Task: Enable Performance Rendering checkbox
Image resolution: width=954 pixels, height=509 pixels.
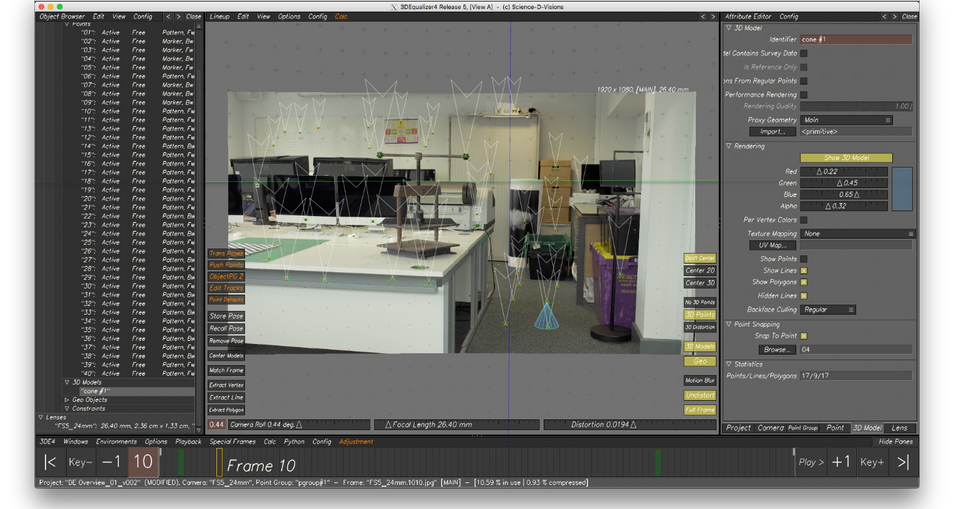Action: (804, 95)
